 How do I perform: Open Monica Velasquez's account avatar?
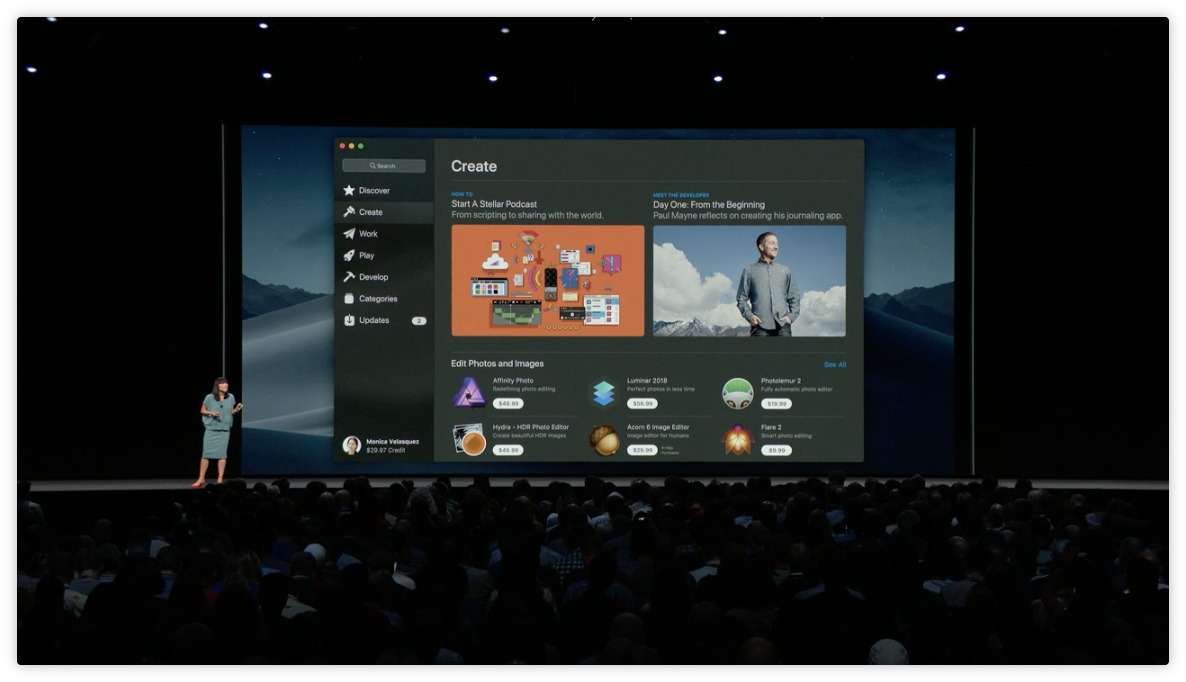point(351,445)
